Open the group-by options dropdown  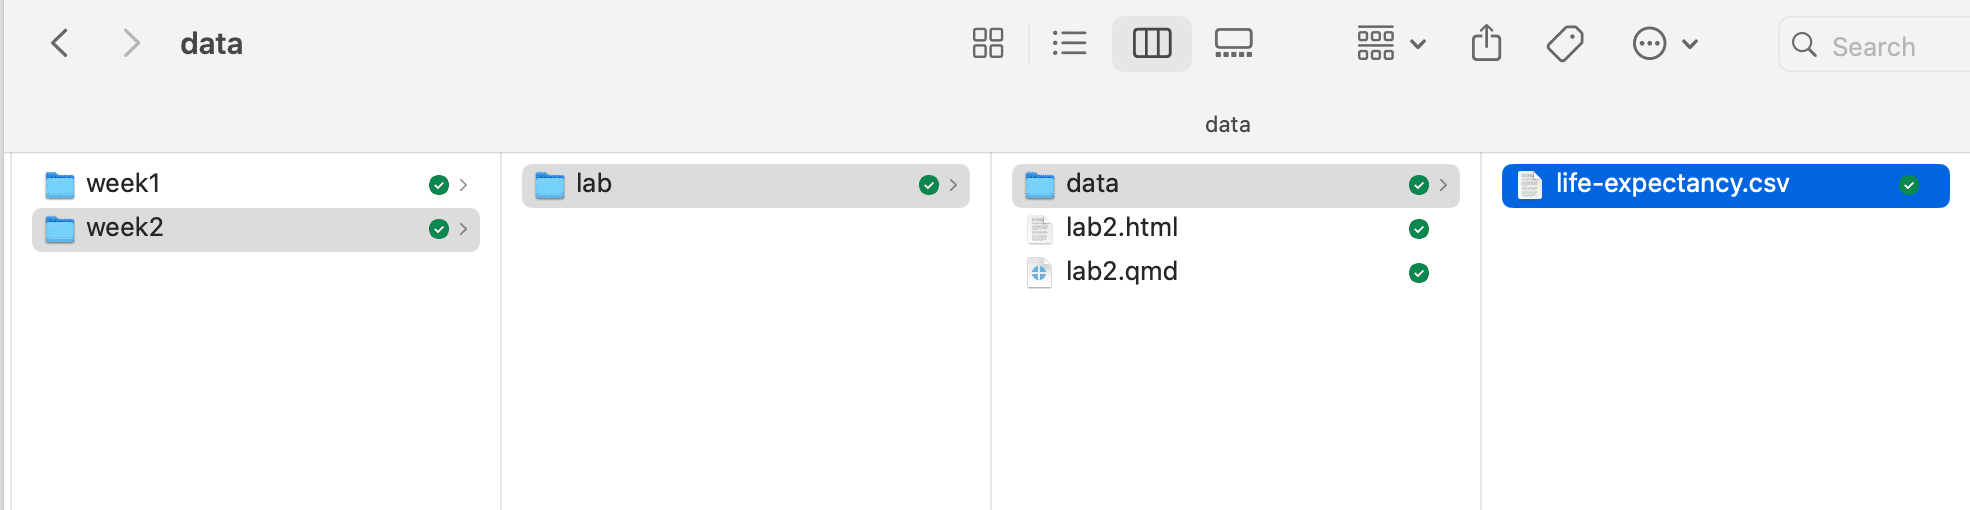1390,44
